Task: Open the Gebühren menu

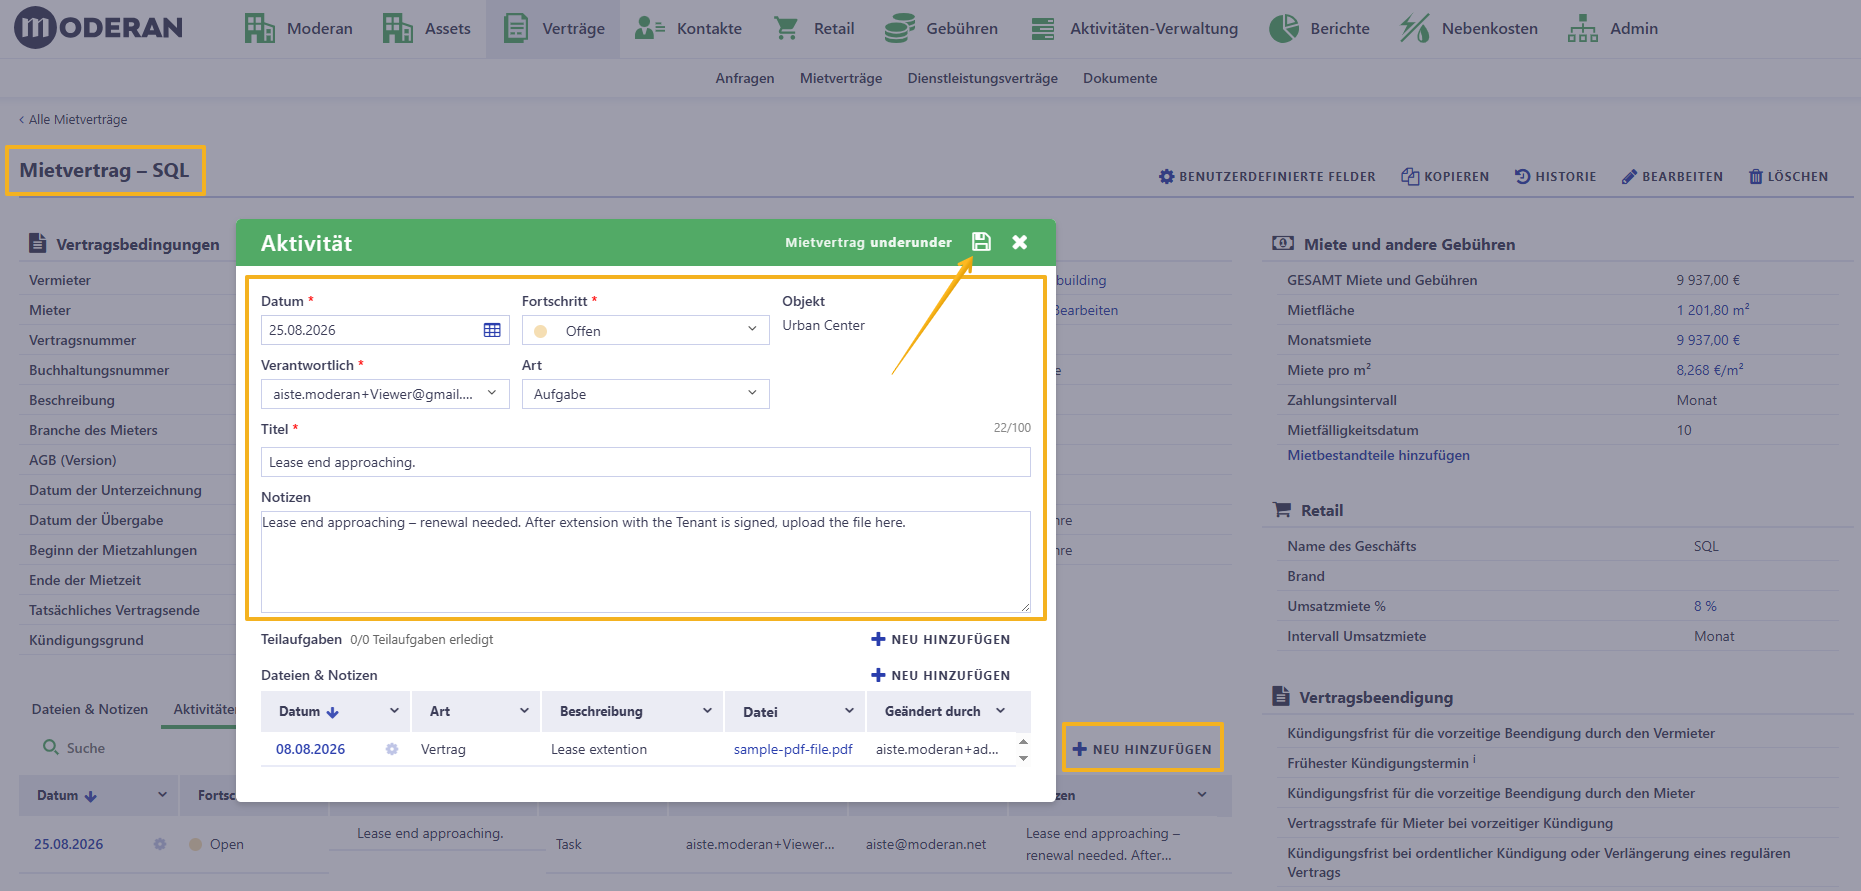Action: 941,28
